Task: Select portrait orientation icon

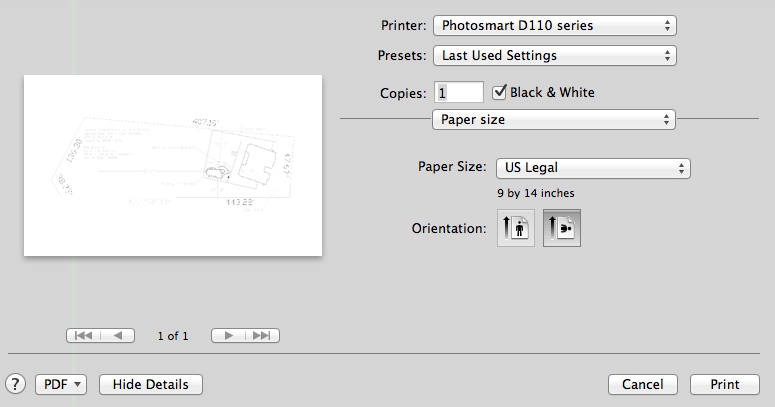Action: 516,228
